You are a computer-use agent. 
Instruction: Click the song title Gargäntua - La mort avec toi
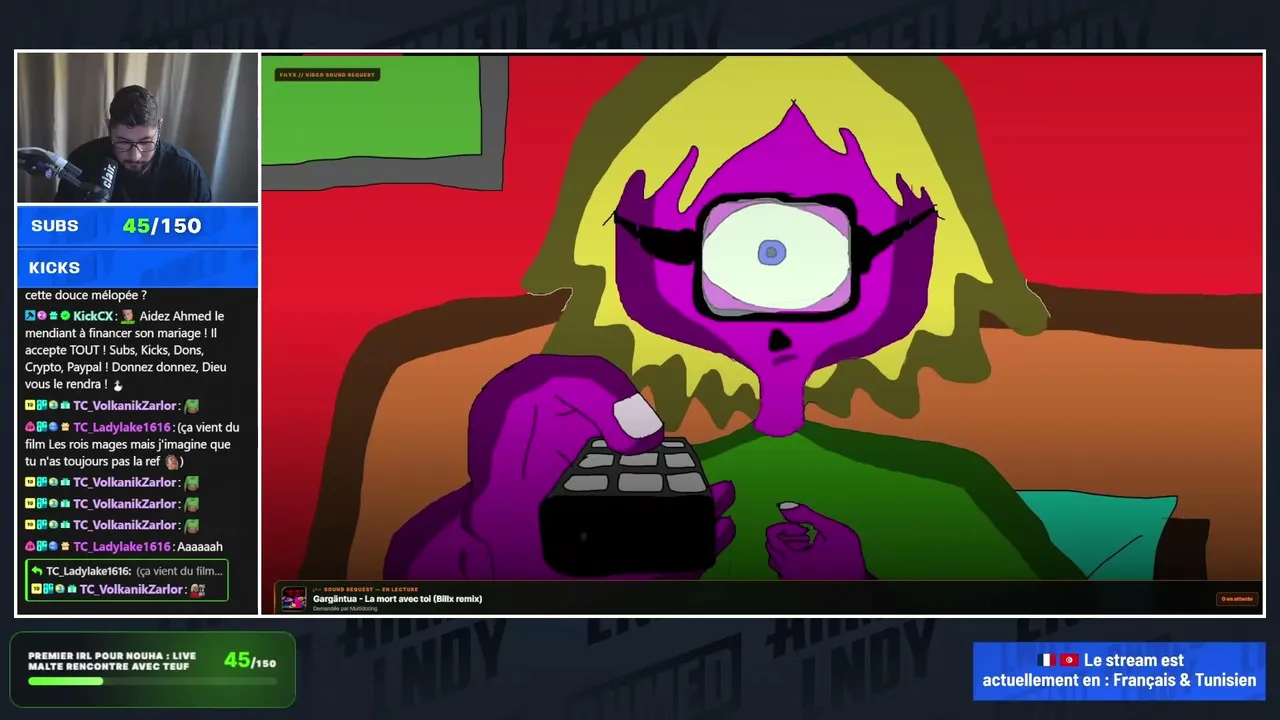tap(397, 599)
